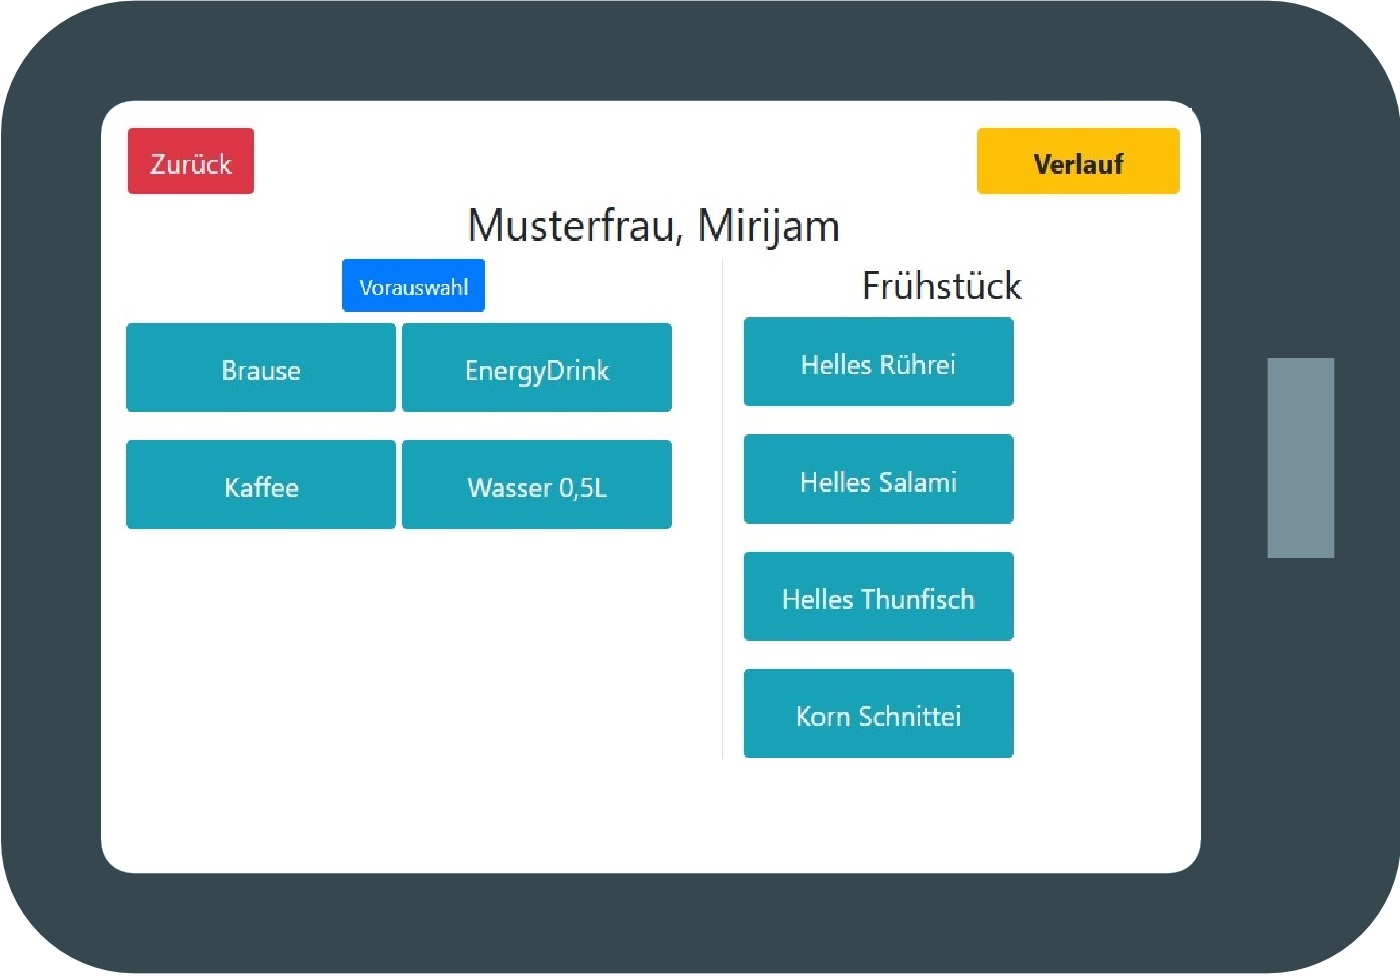This screenshot has width=1400, height=980.
Task: Click the word Helles in Helles Rührei
Action: (x=836, y=364)
